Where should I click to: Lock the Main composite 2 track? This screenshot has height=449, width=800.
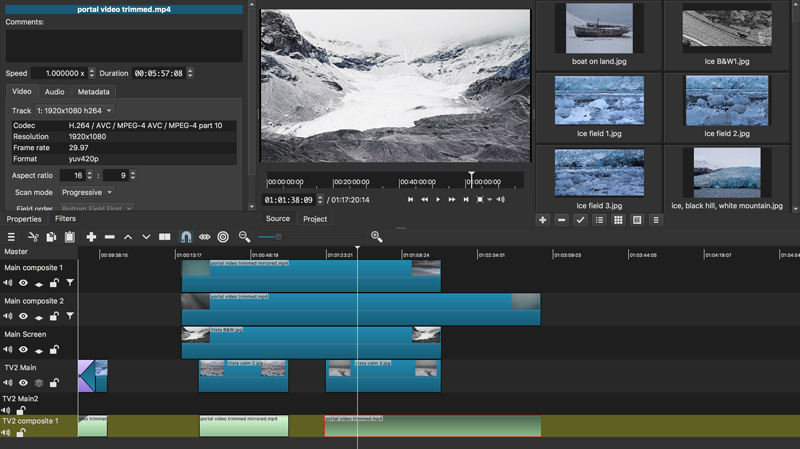[x=54, y=316]
